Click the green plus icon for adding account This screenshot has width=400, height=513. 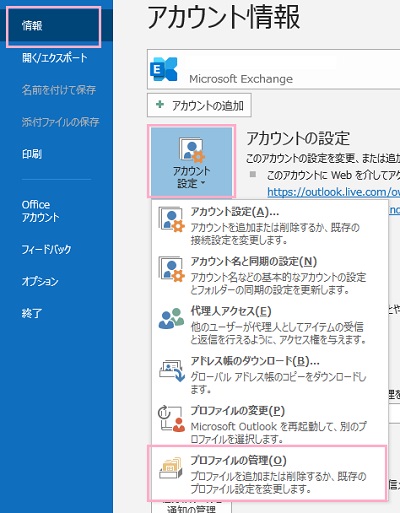[x=160, y=104]
